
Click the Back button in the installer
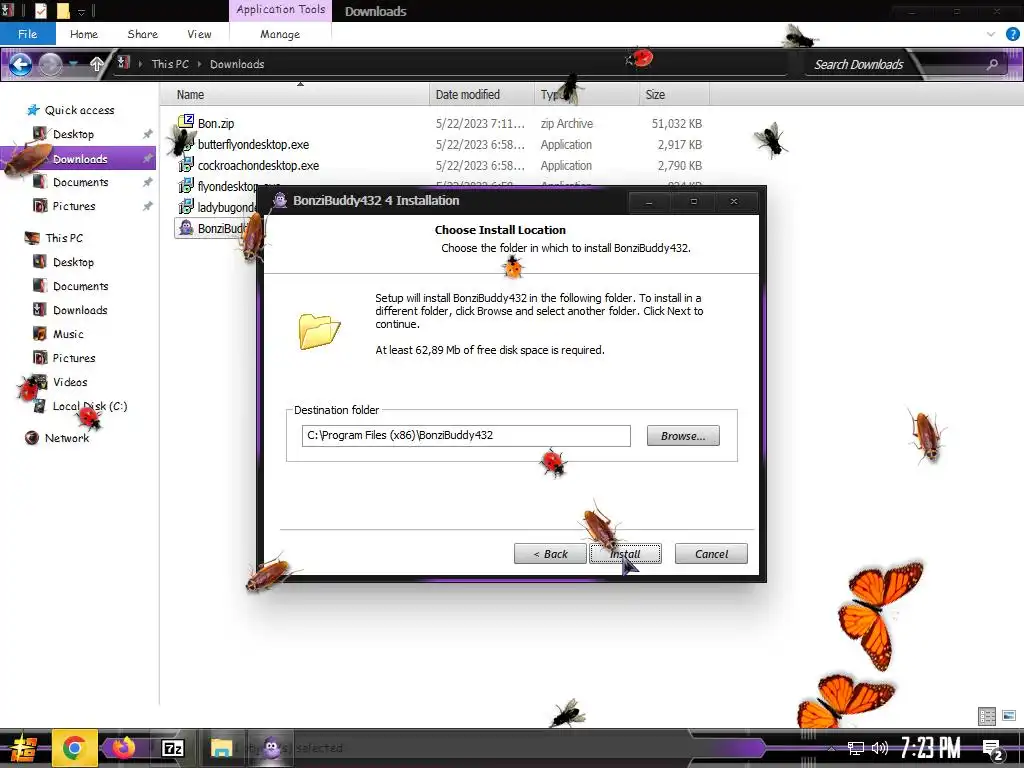[550, 554]
